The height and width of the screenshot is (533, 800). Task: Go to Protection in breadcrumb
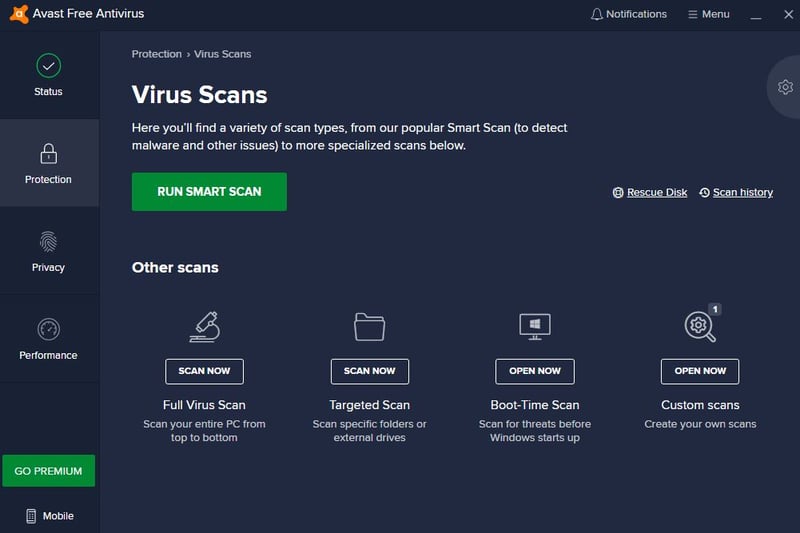click(157, 54)
